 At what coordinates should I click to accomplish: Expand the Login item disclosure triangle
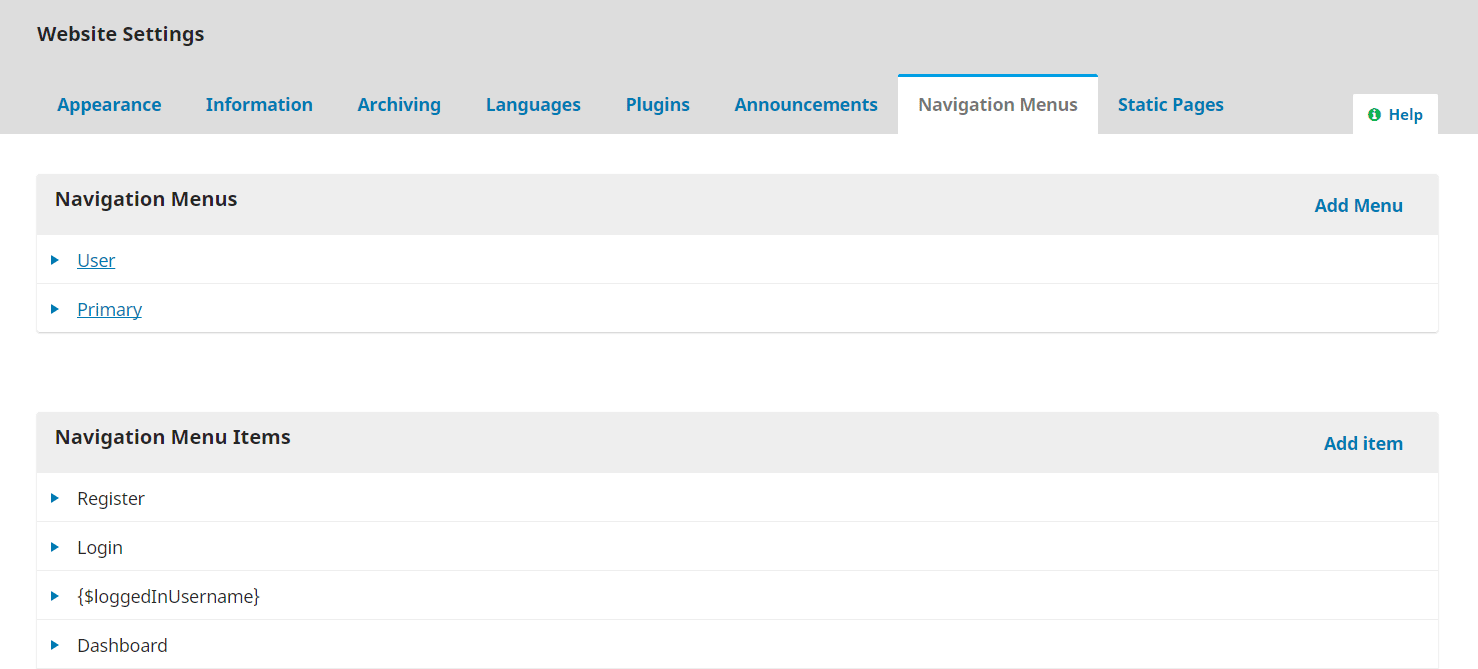pyautogui.click(x=55, y=547)
